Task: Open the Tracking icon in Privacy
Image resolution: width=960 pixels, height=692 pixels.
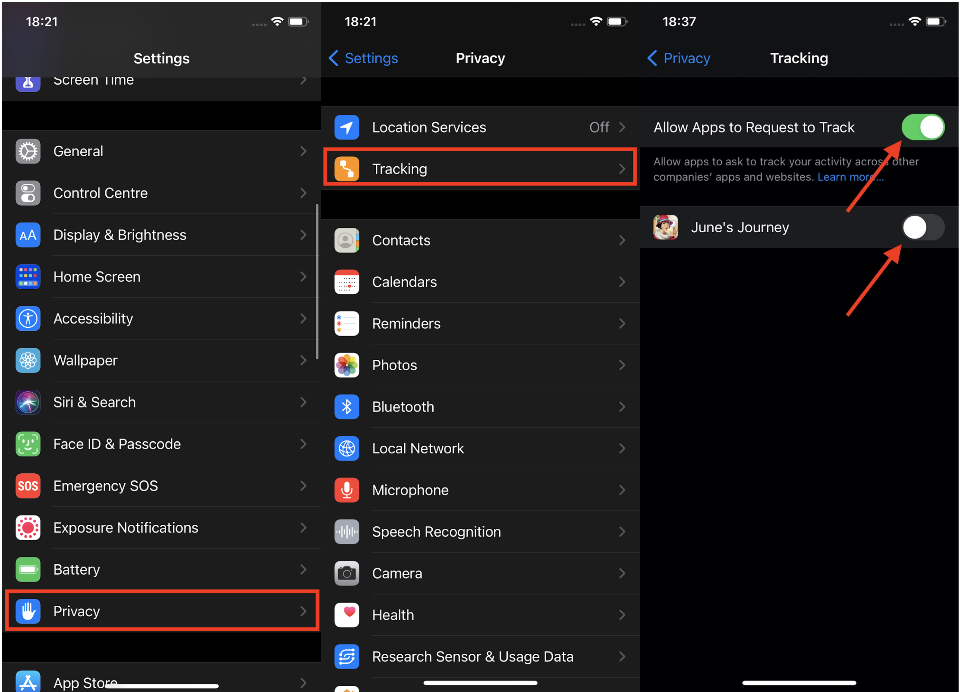Action: click(347, 169)
